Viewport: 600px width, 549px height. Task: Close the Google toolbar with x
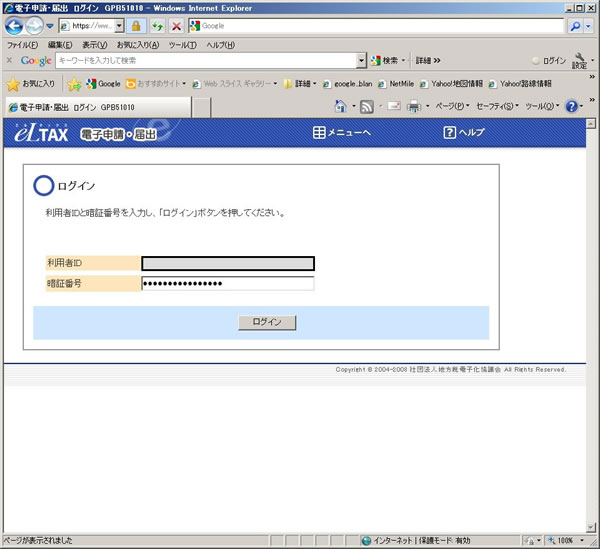9,60
